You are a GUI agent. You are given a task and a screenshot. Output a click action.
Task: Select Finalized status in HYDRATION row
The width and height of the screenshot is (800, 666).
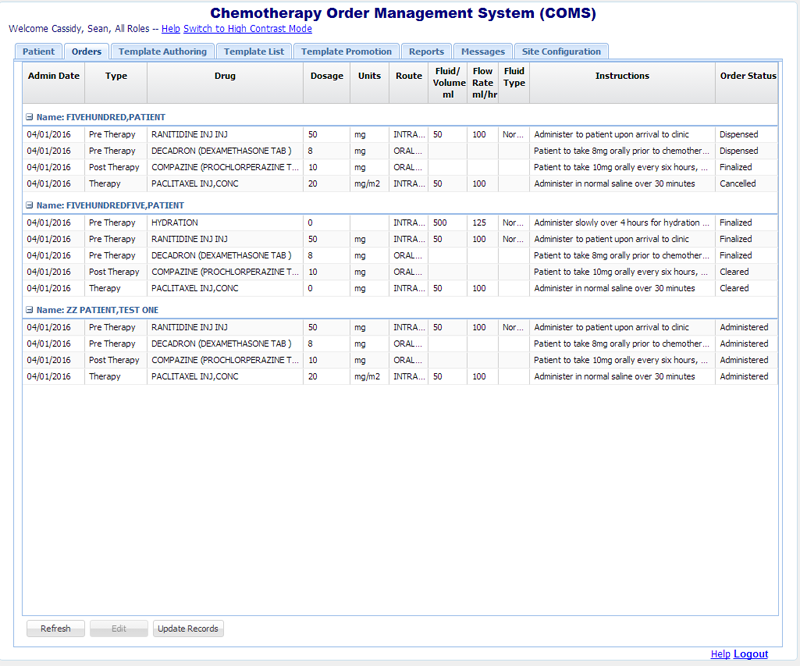pyautogui.click(x=746, y=223)
